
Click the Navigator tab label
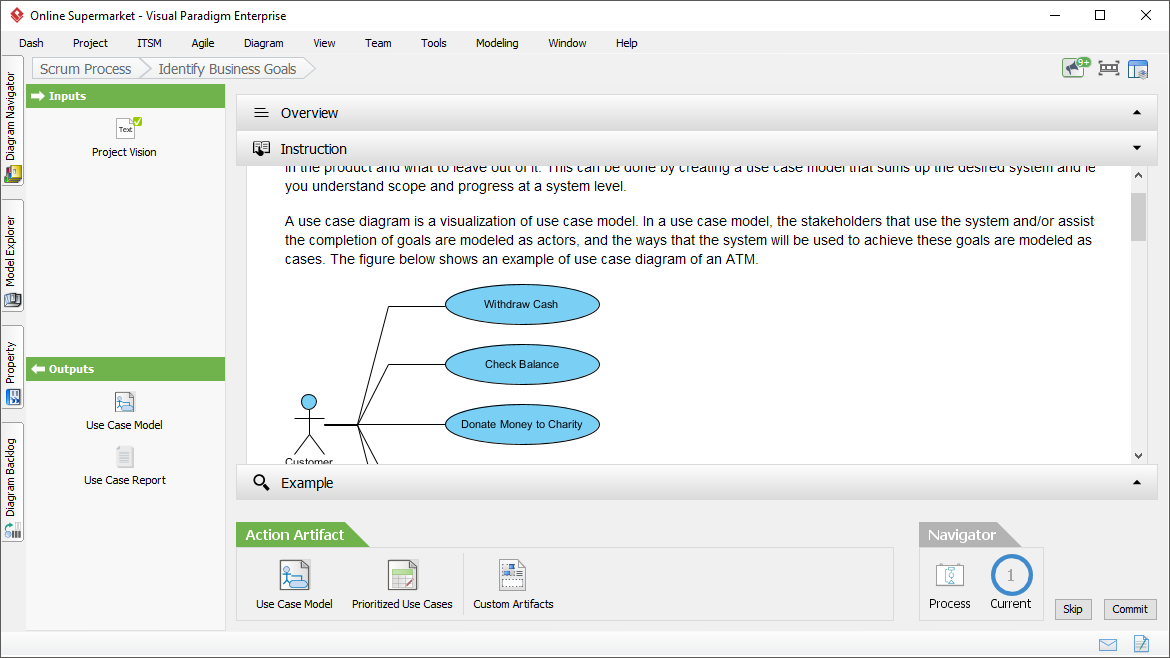point(962,535)
